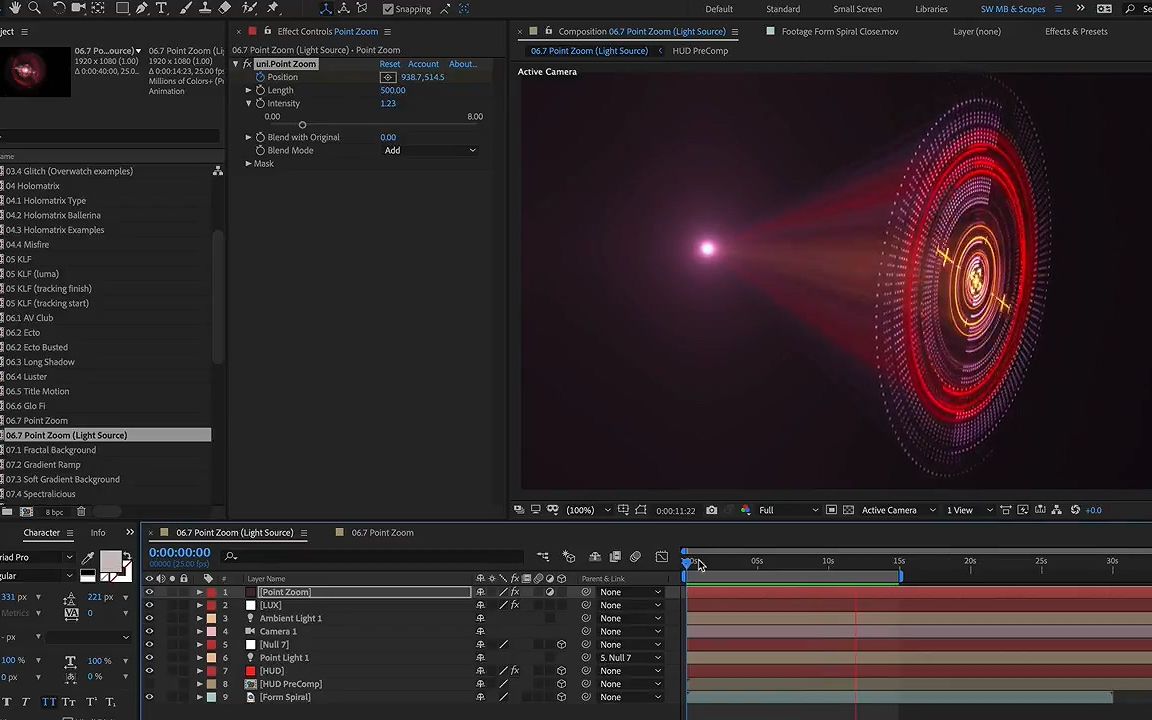1152x720 pixels.
Task: Open the Character panel
Action: 41,532
